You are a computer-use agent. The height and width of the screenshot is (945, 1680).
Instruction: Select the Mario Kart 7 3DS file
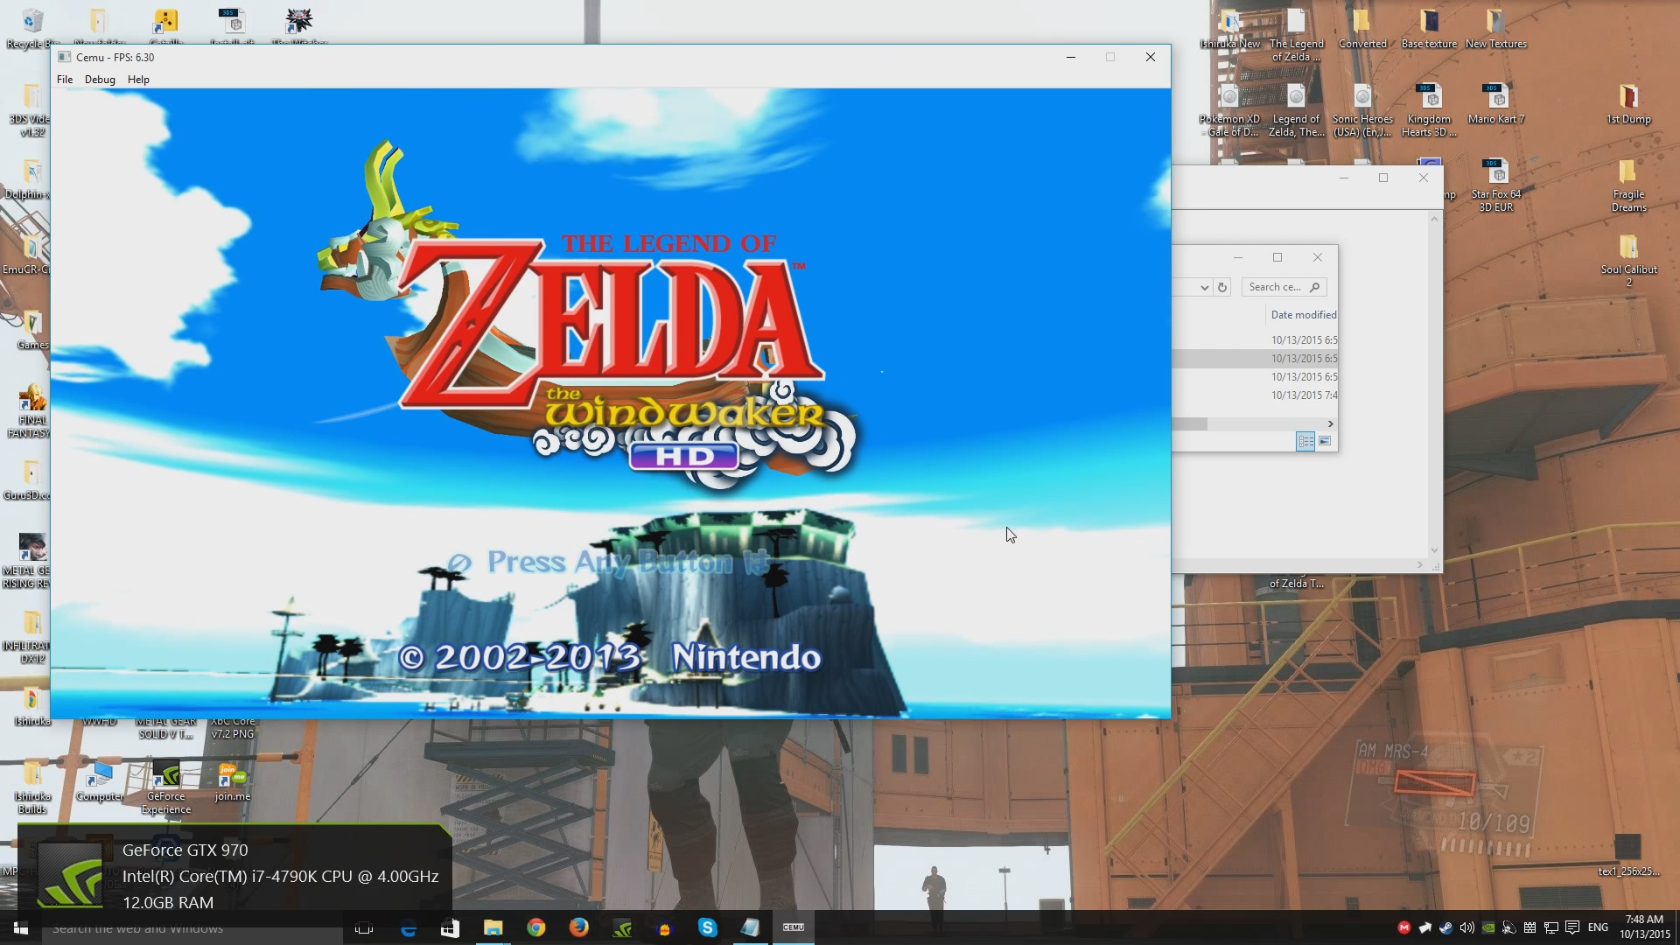[1496, 104]
